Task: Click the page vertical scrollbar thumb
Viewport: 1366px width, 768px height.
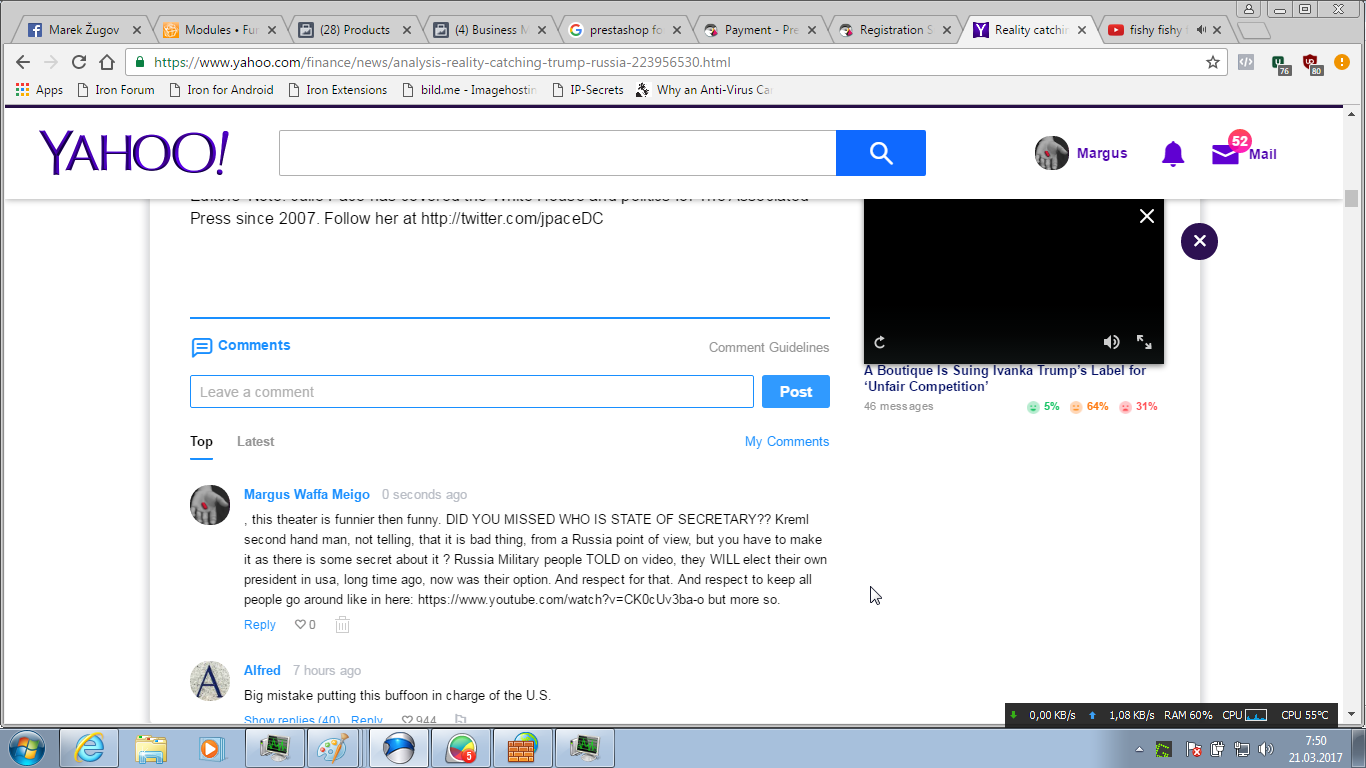Action: pyautogui.click(x=1352, y=198)
